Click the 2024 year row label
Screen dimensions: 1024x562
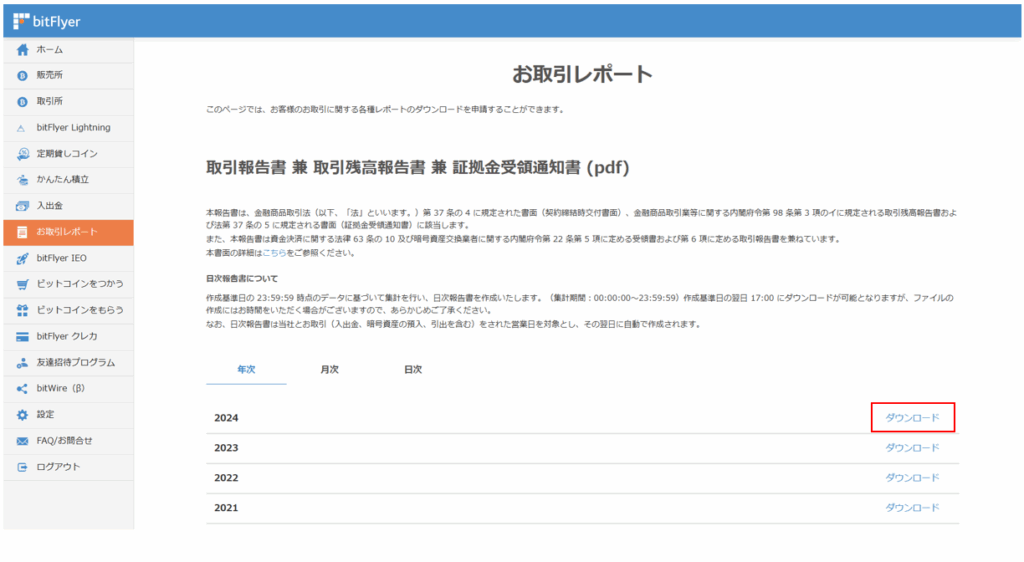(x=226, y=418)
